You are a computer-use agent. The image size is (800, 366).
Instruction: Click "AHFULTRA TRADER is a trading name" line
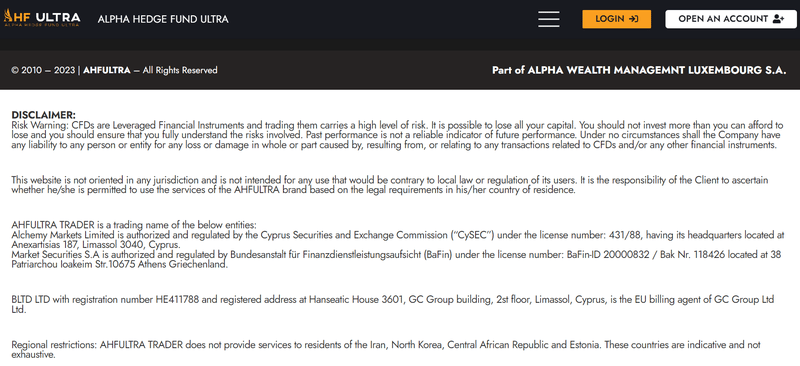(x=134, y=225)
